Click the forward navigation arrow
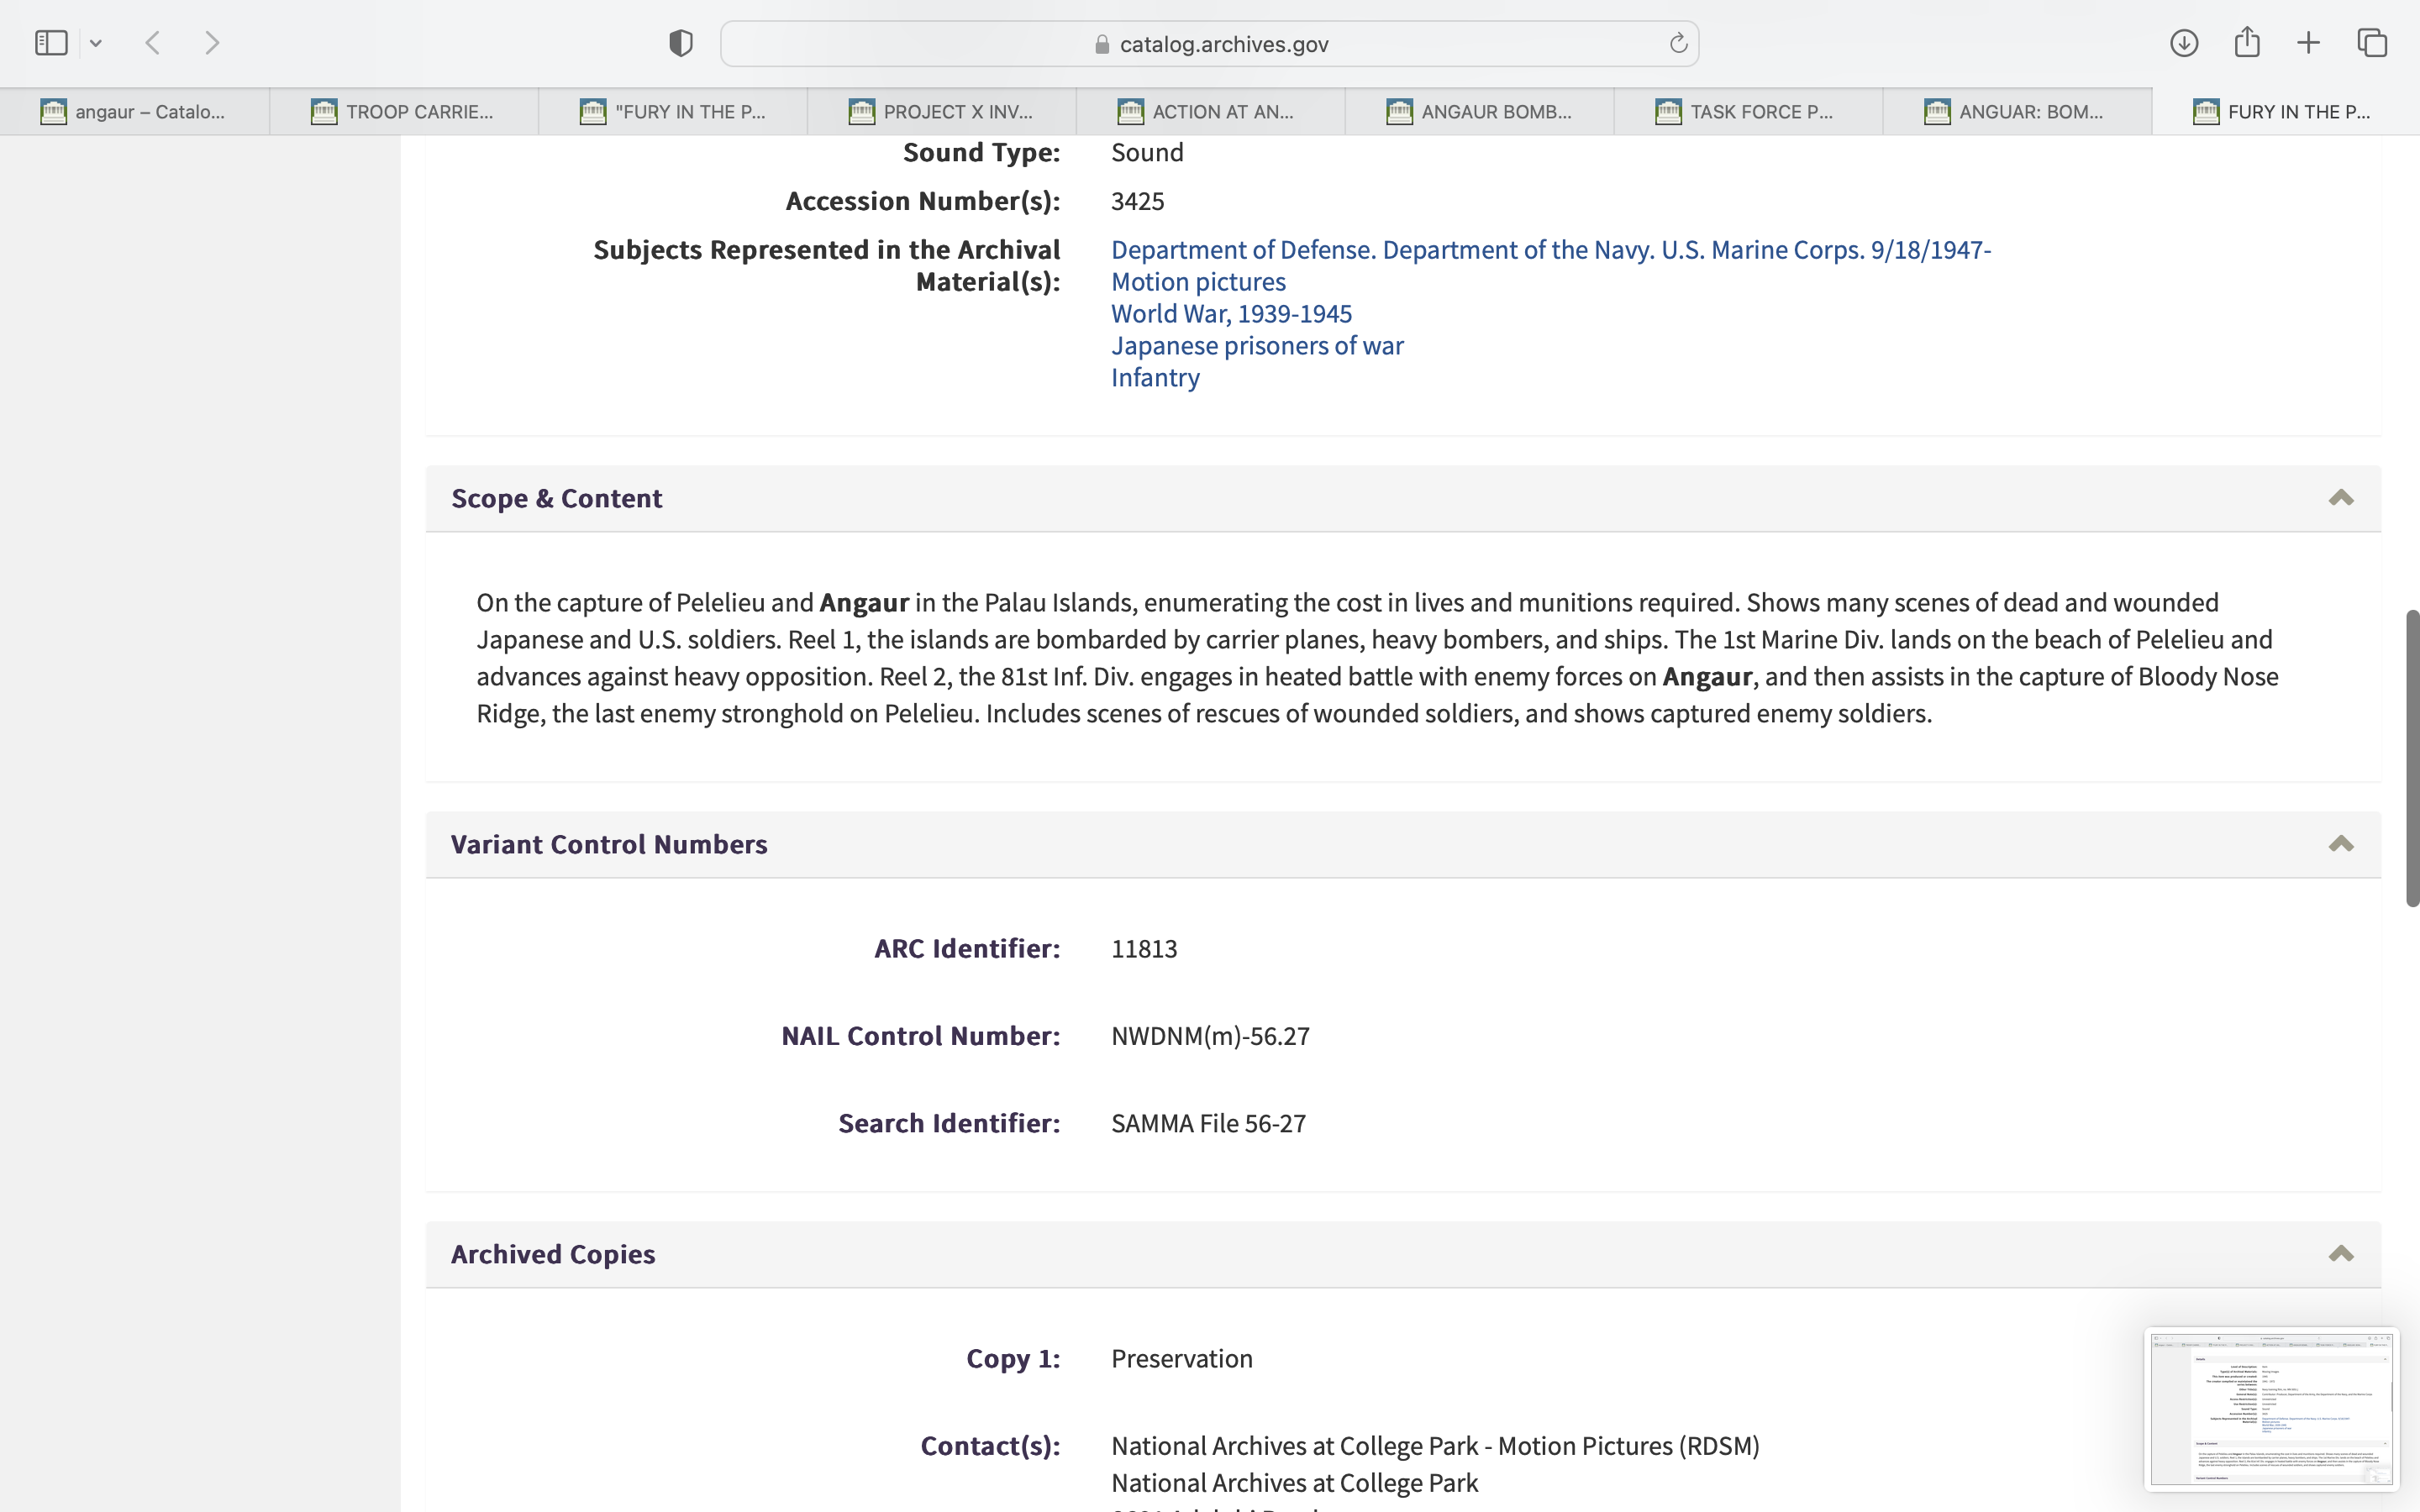The height and width of the screenshot is (1512, 2420). (x=212, y=43)
